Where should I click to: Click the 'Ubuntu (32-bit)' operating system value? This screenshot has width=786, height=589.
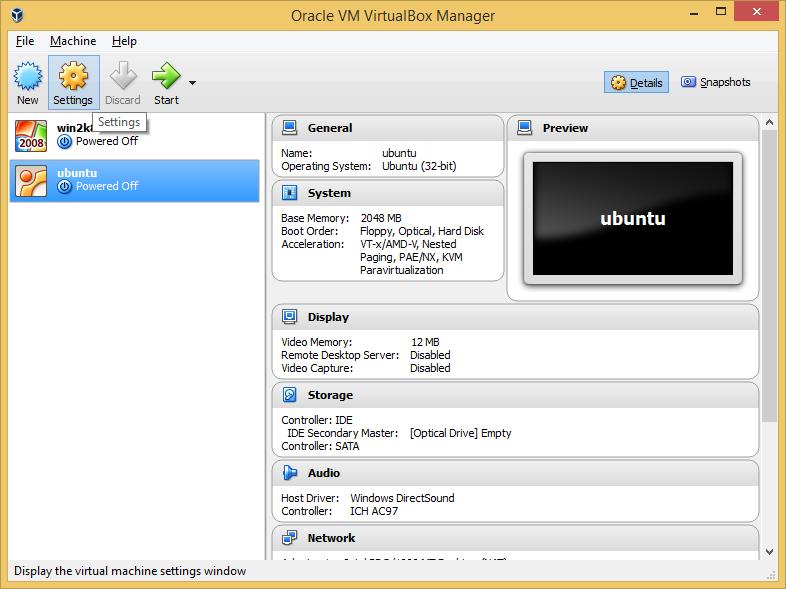[x=419, y=166]
